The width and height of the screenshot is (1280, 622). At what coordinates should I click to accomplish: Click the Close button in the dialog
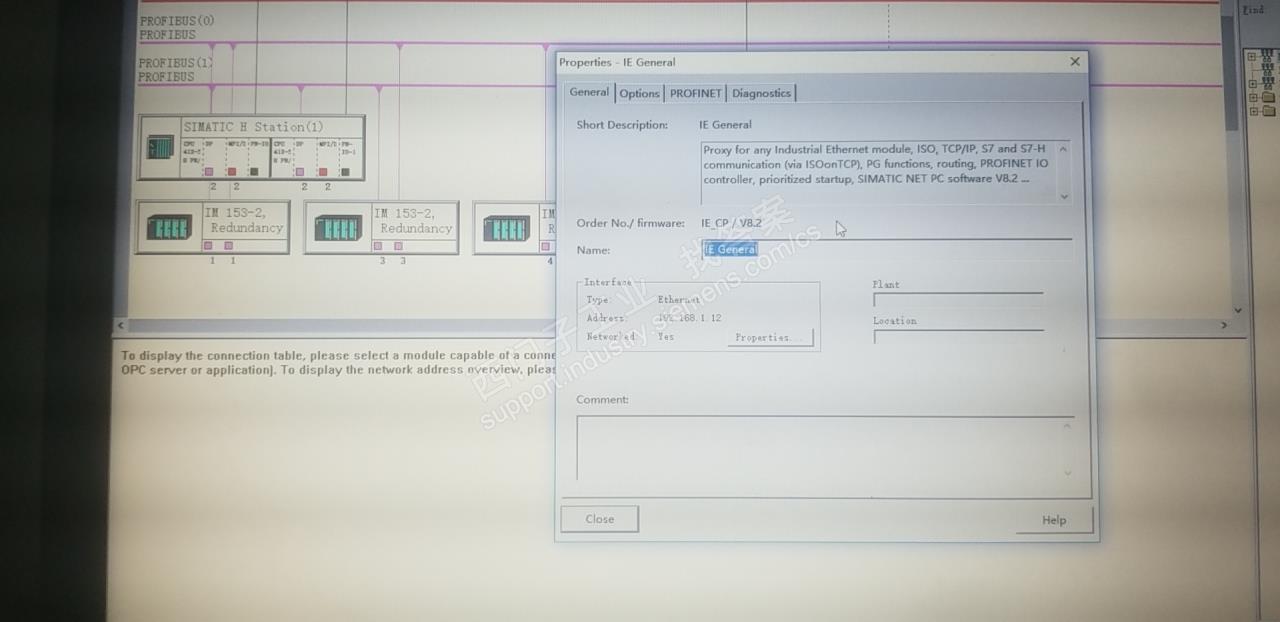pos(600,519)
